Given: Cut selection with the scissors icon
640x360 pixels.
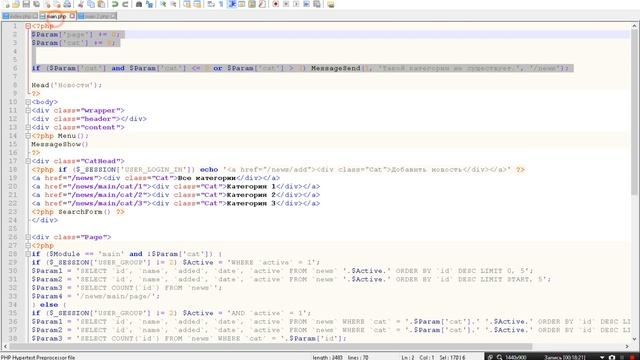Looking at the screenshot, I should [x=80, y=4].
